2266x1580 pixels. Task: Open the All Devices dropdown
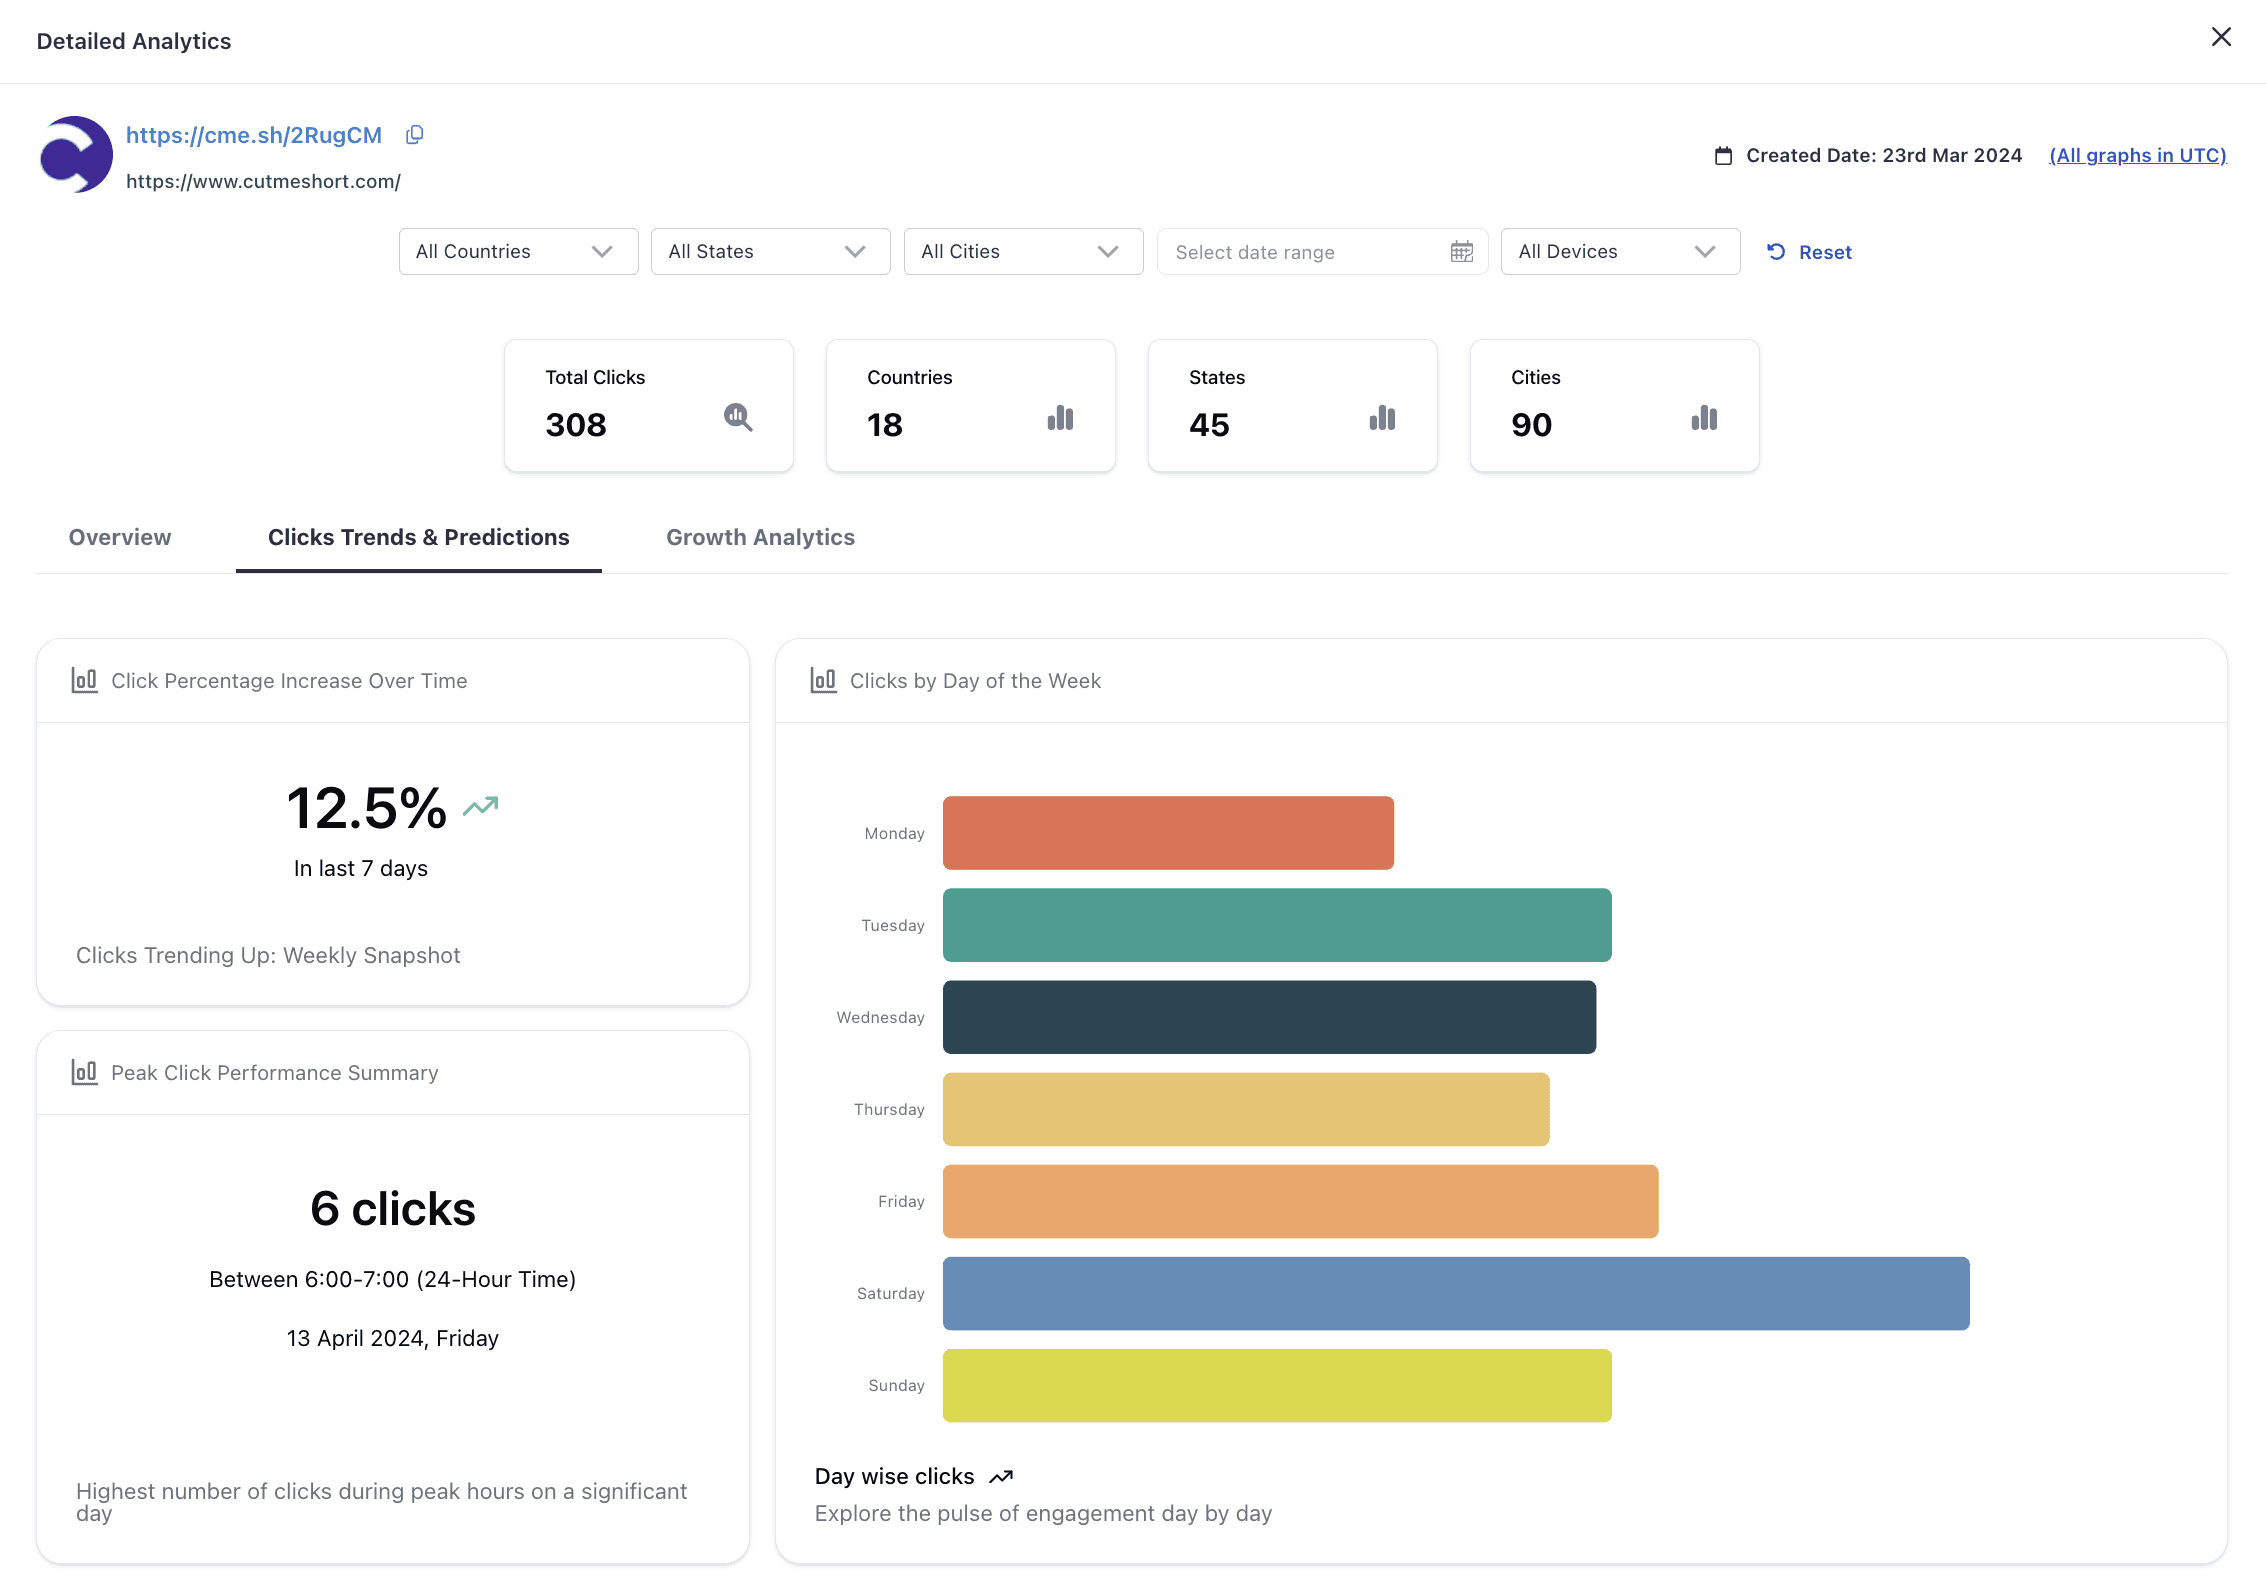pyautogui.click(x=1619, y=252)
